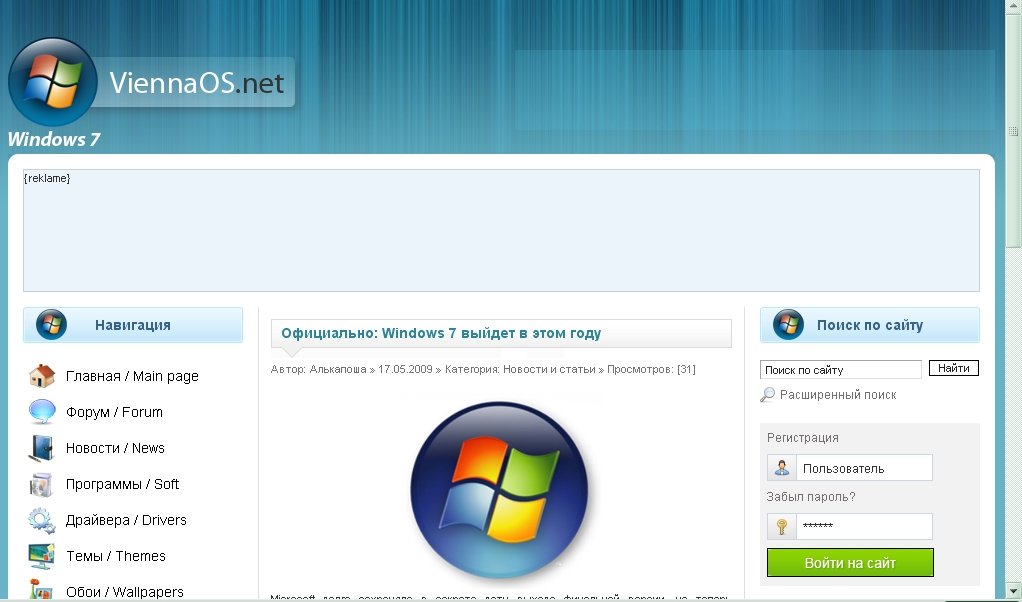Open author Алькапоша profile link
This screenshot has width=1022, height=602.
tap(338, 369)
